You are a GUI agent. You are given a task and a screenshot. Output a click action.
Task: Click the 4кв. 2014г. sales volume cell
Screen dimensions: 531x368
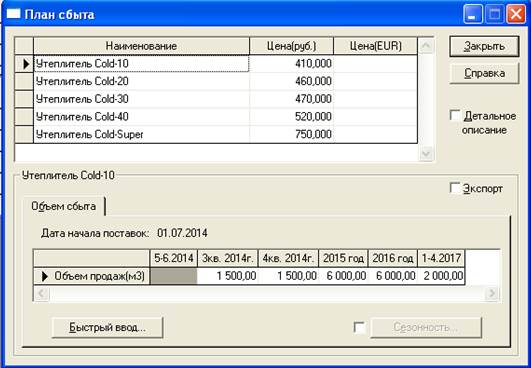click(x=288, y=276)
